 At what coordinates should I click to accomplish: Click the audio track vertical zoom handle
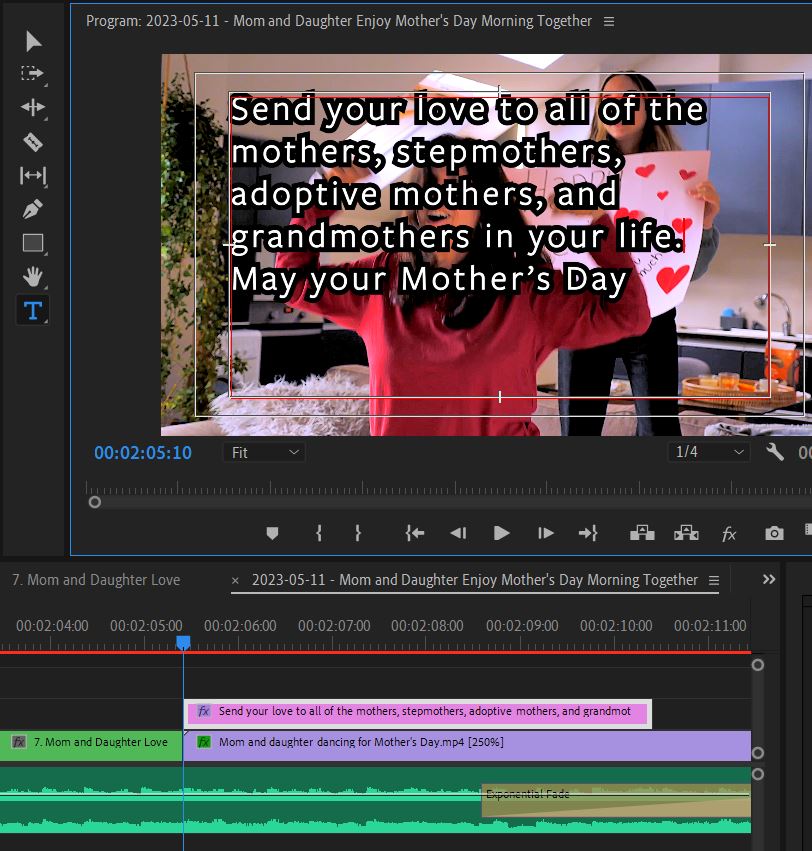[x=758, y=774]
